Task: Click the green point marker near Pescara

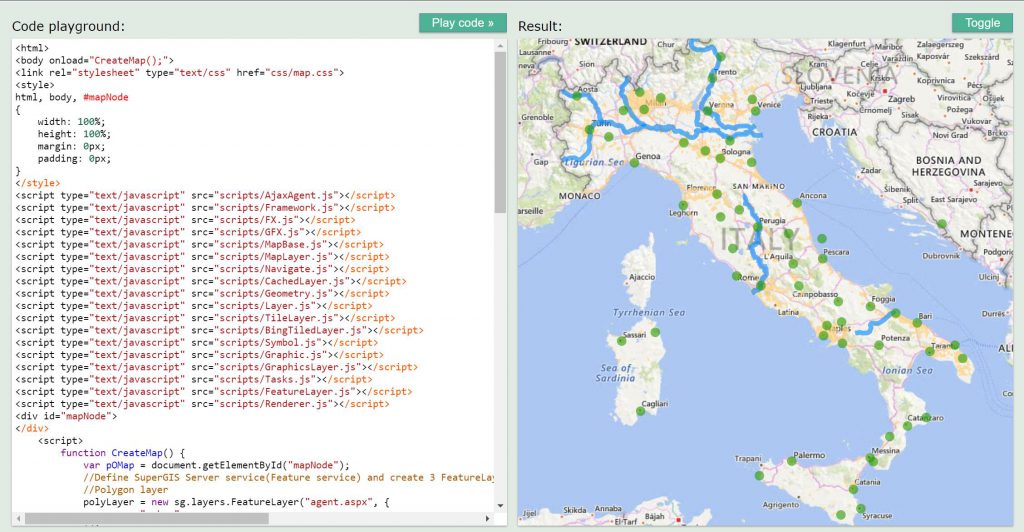Action: click(x=822, y=258)
